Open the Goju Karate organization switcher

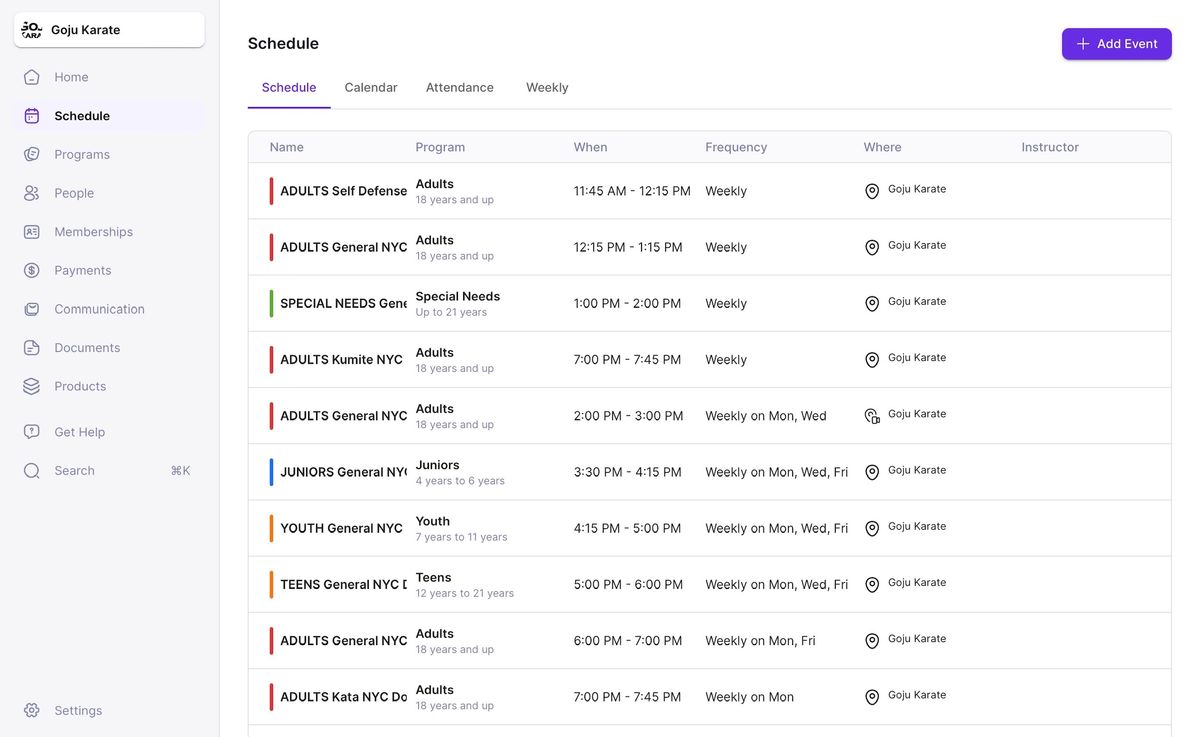109,30
